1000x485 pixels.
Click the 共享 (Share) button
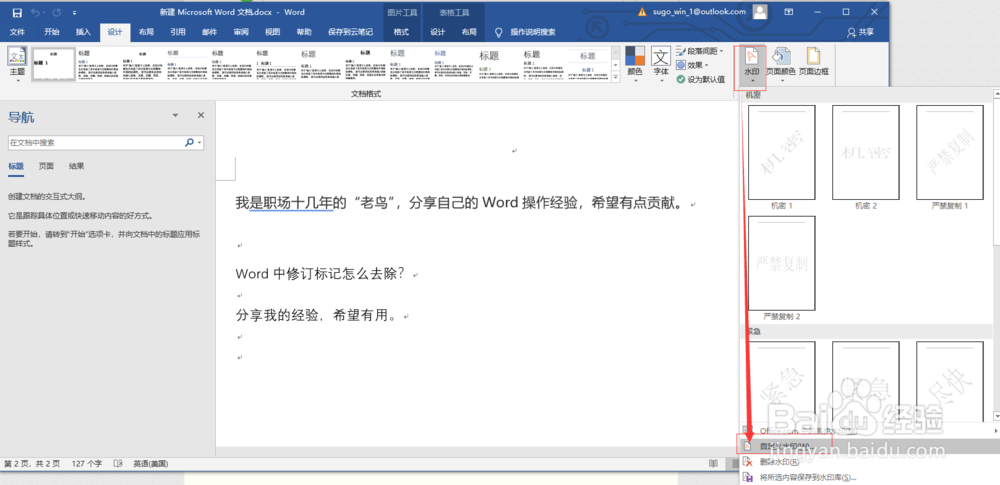pyautogui.click(x=860, y=32)
